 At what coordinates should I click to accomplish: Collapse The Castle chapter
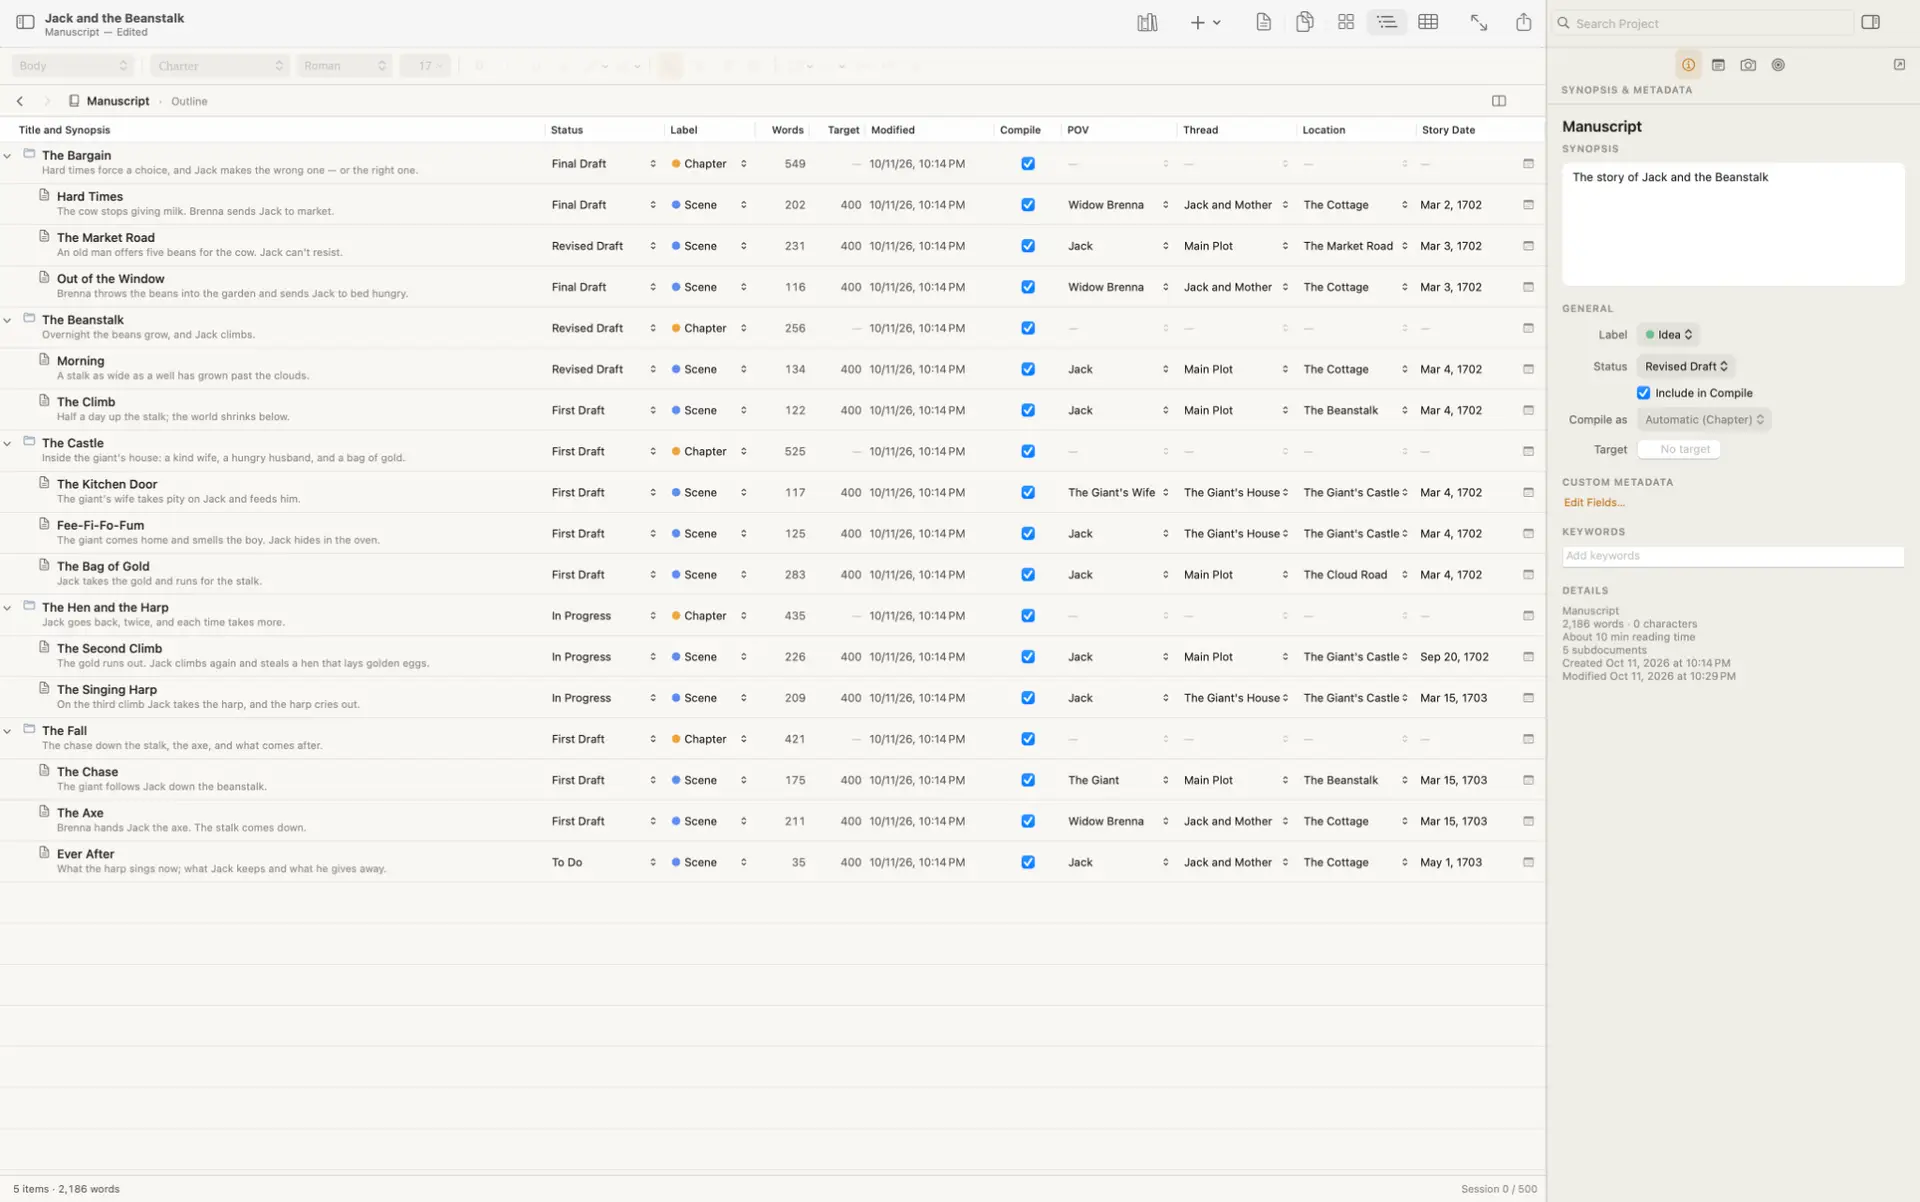tap(7, 443)
